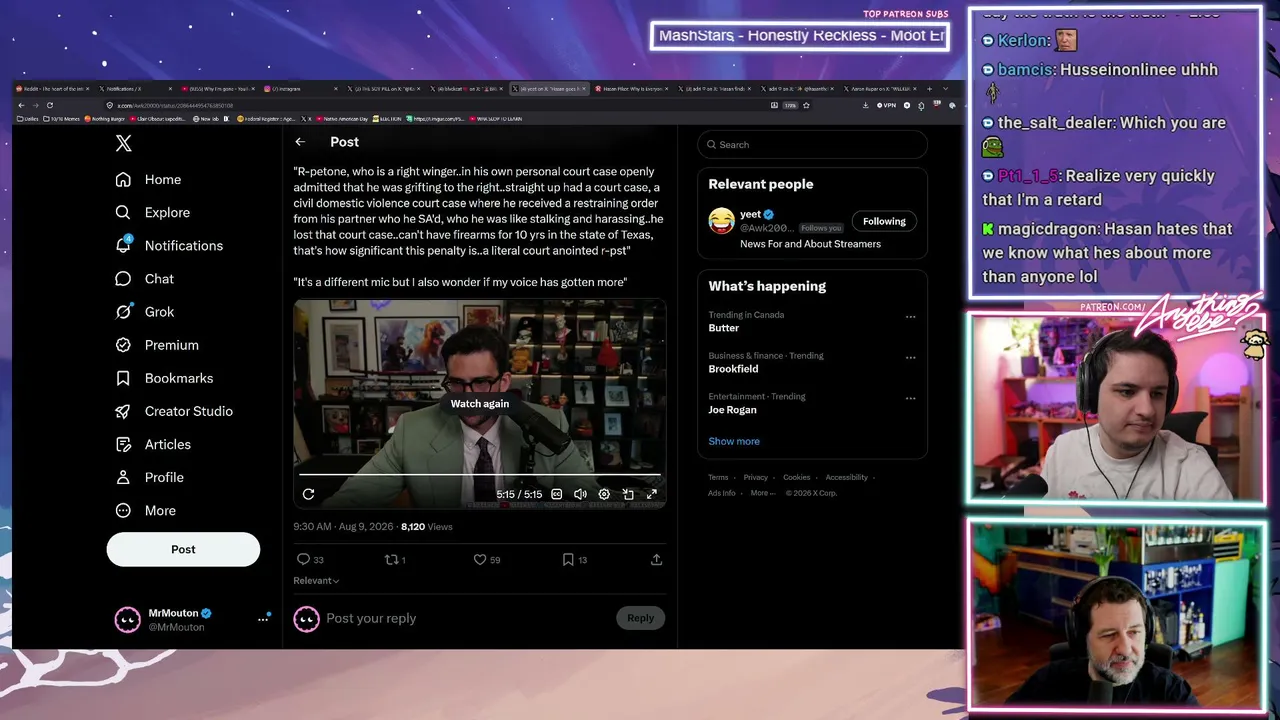Click the Following button for yeet
This screenshot has width=1280, height=720.
click(x=884, y=221)
